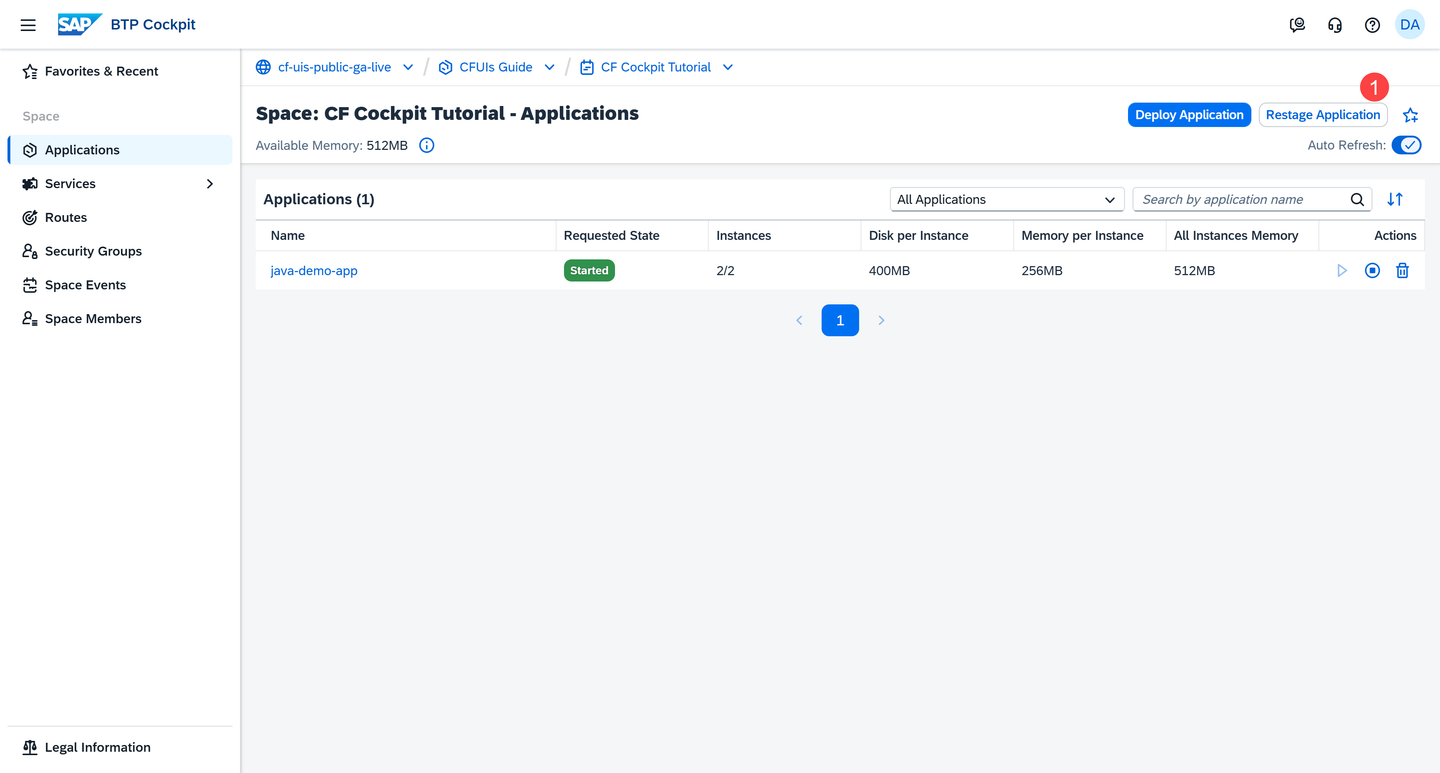
Task: Click the CFUIs Guide org icon
Action: (x=445, y=67)
